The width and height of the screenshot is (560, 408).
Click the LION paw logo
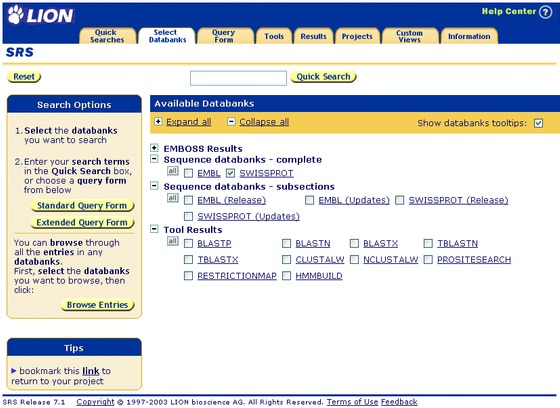click(x=40, y=15)
